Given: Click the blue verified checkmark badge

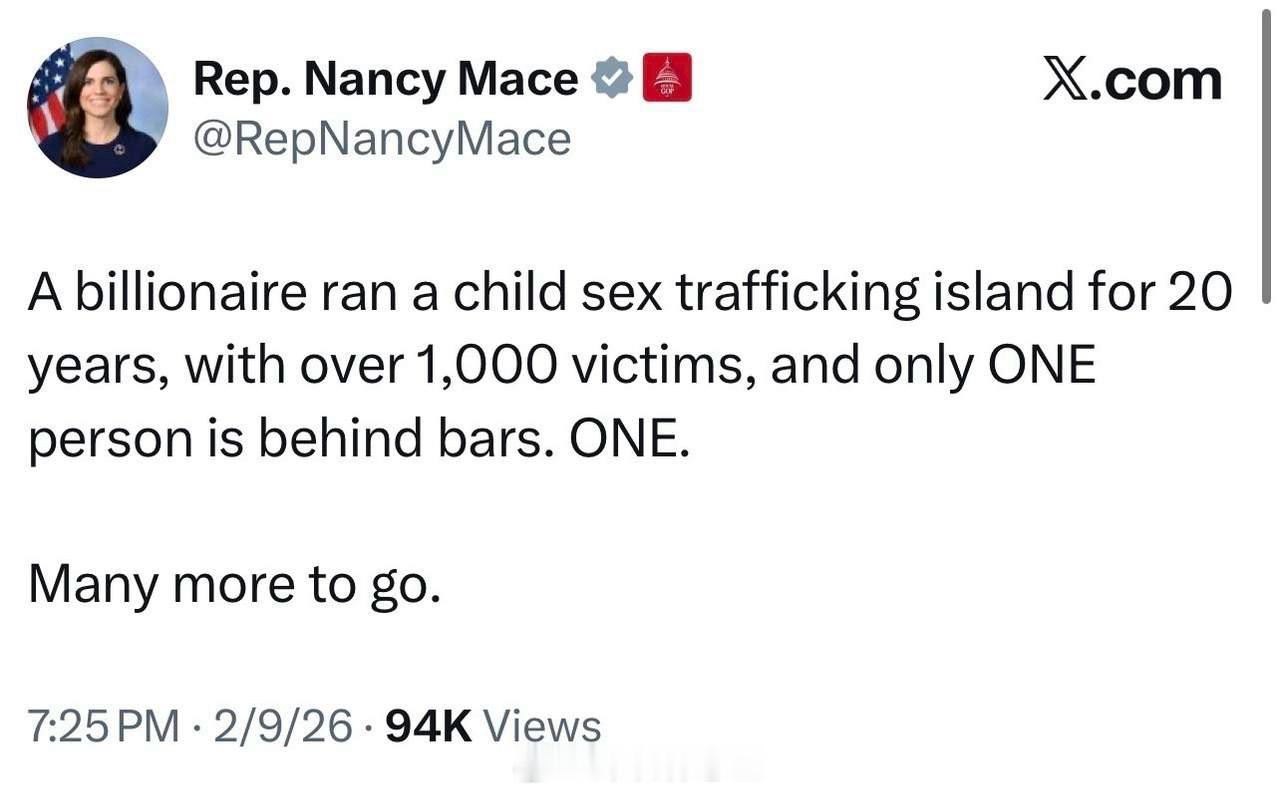Looking at the screenshot, I should tap(611, 78).
